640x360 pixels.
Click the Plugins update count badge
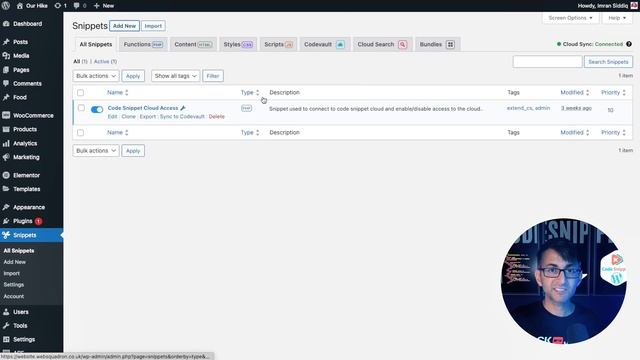click(38, 221)
